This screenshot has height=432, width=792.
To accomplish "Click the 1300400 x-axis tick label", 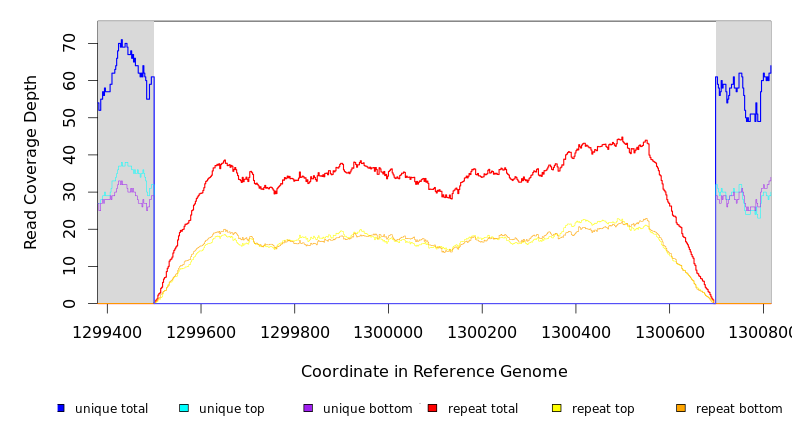I will click(x=575, y=331).
